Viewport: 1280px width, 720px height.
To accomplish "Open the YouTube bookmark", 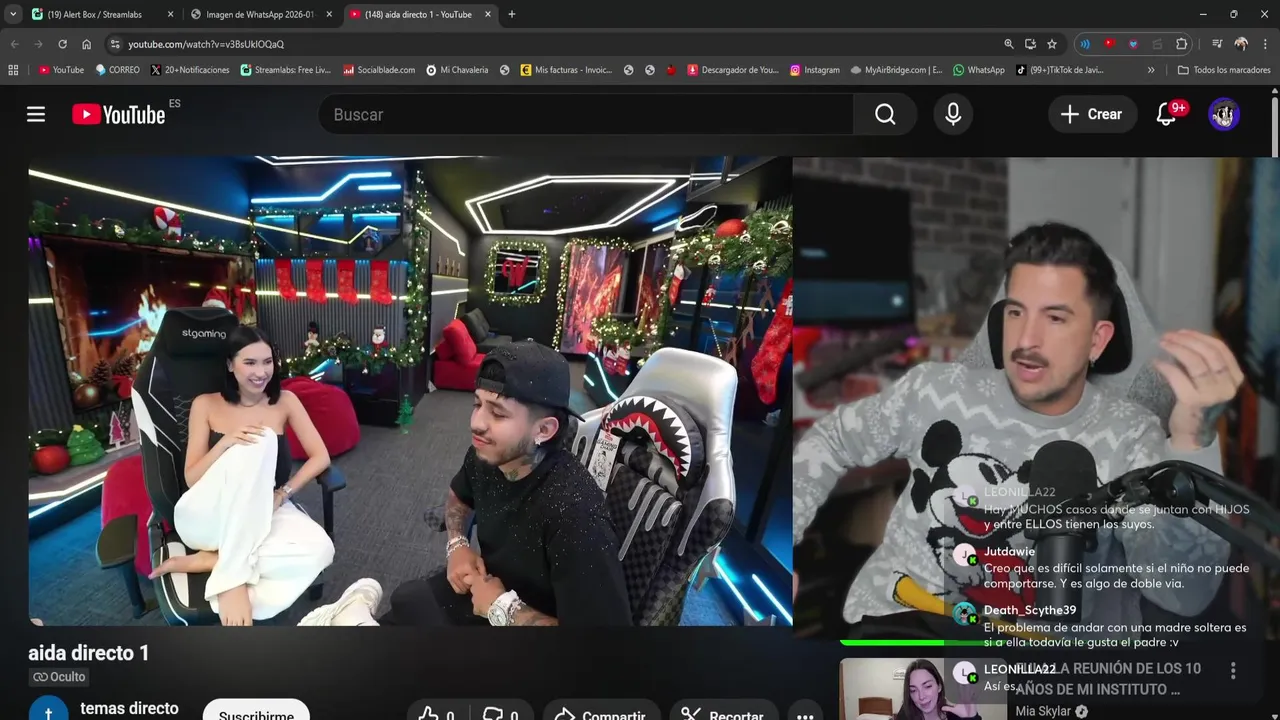I will pos(61,70).
